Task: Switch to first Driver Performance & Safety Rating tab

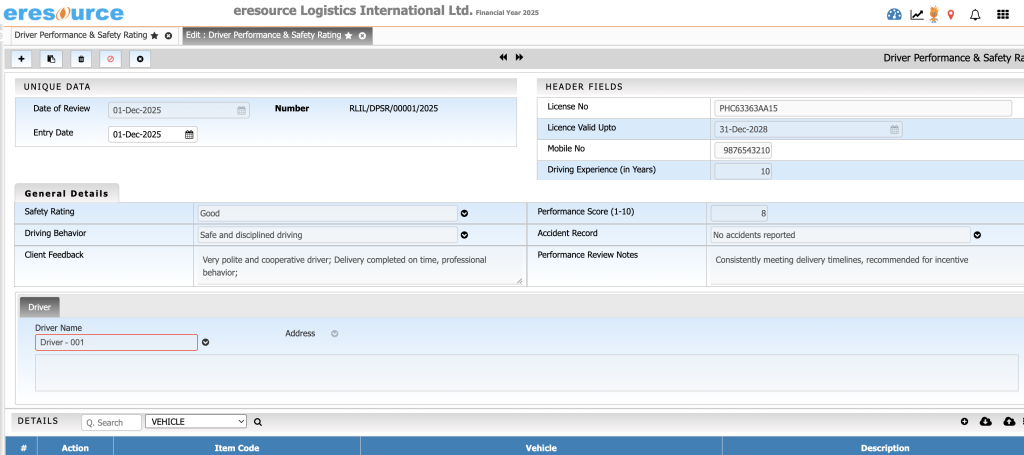Action: (78, 35)
